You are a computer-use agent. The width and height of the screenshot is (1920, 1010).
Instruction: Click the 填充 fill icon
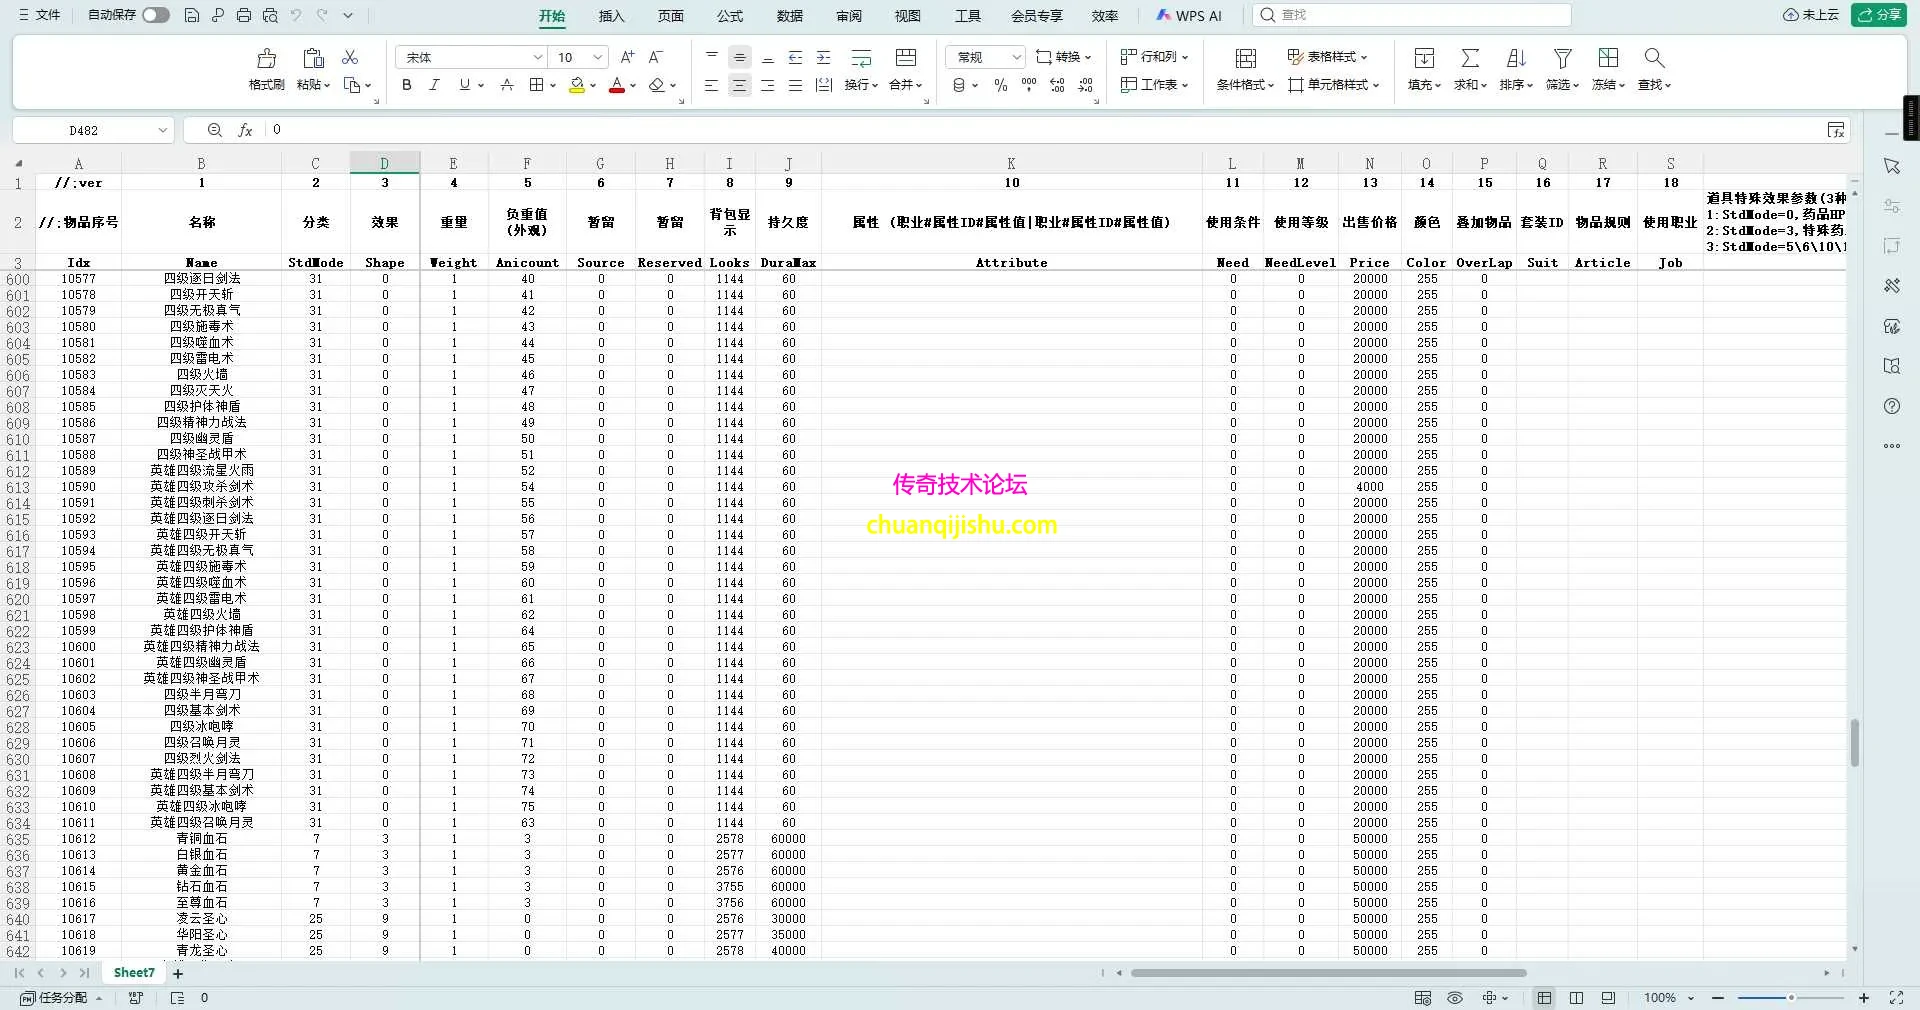(1424, 58)
